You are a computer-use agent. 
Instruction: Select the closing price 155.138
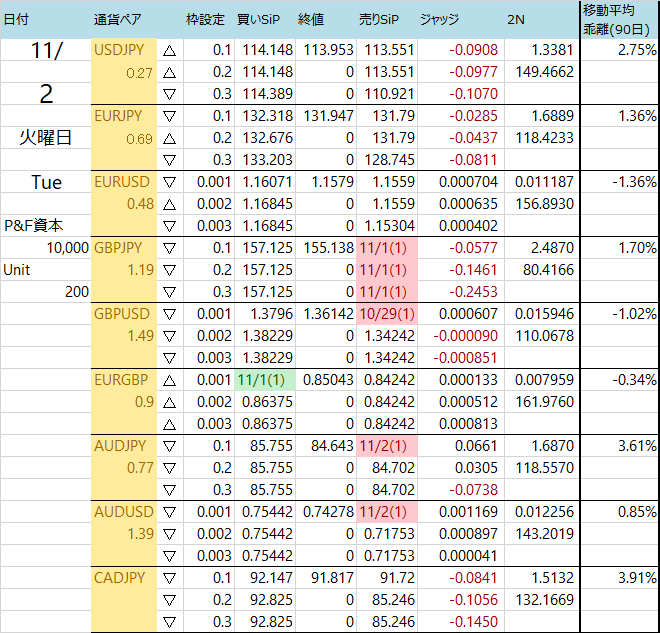[328, 248]
